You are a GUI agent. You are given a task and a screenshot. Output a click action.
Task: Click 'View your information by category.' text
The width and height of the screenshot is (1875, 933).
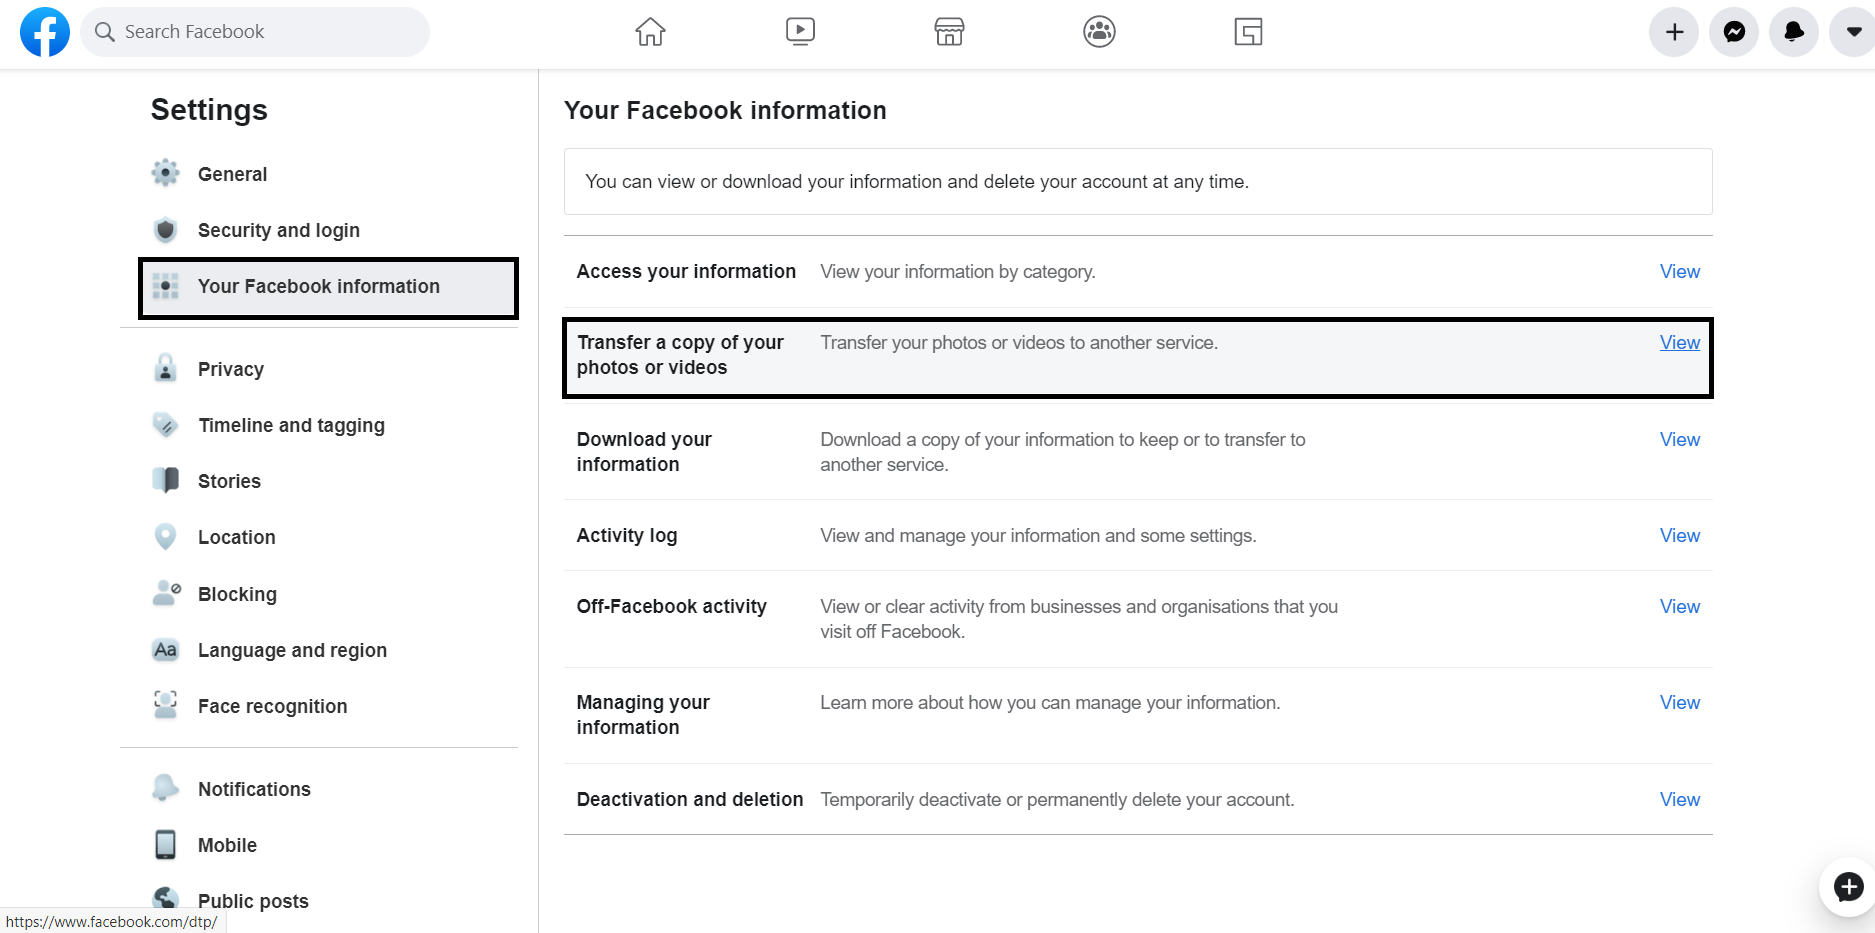click(958, 271)
